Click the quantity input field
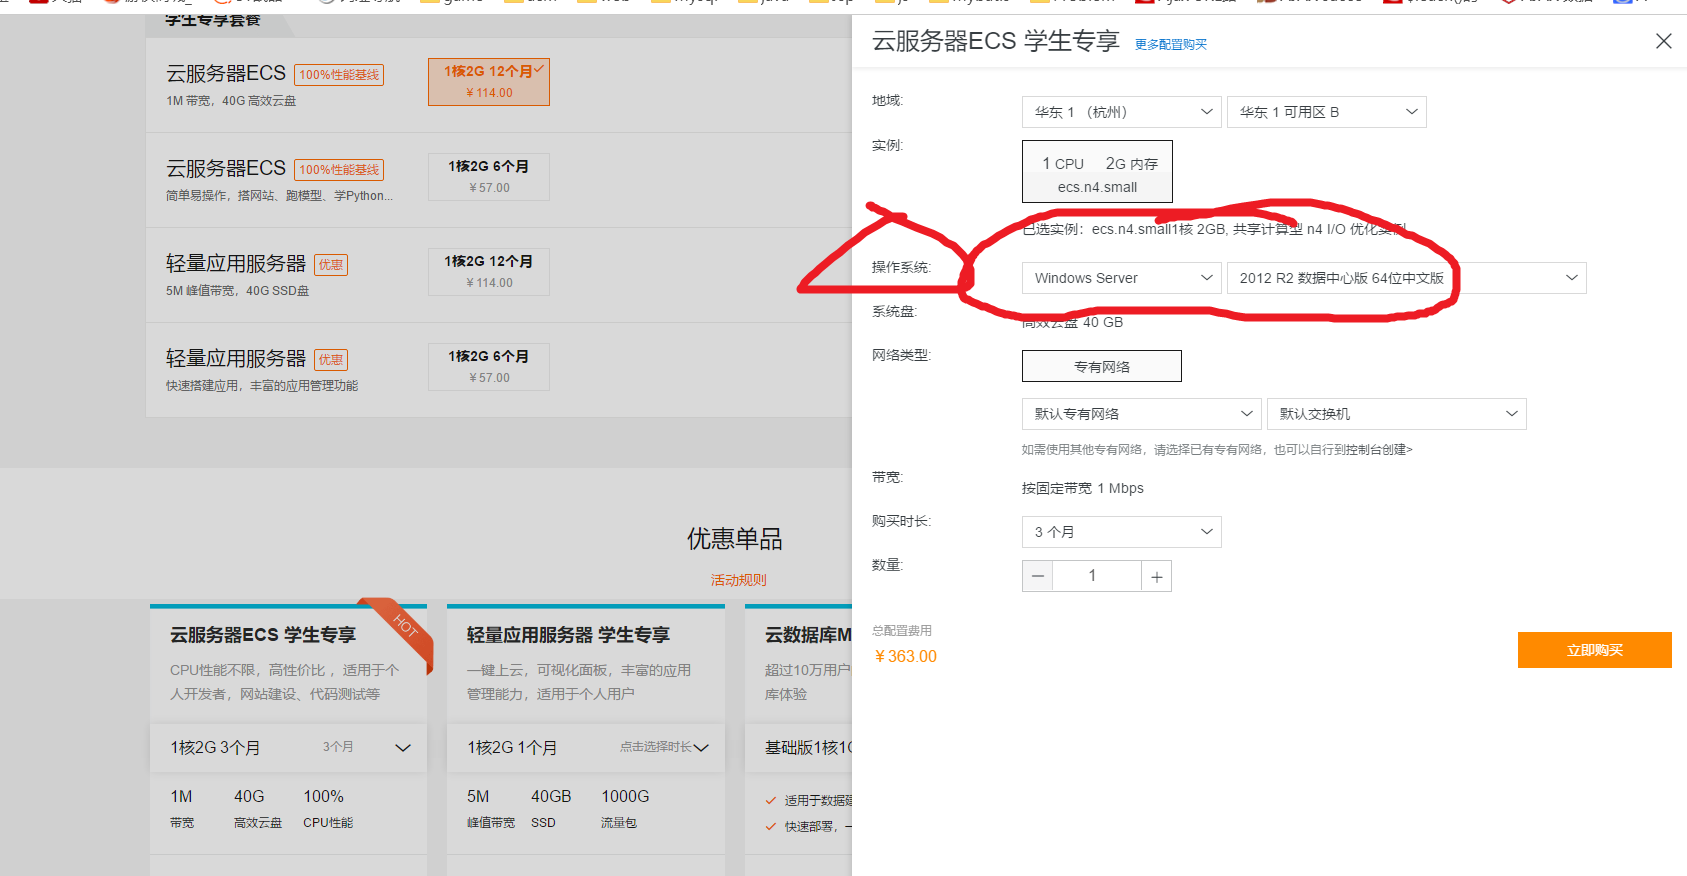 click(x=1096, y=576)
